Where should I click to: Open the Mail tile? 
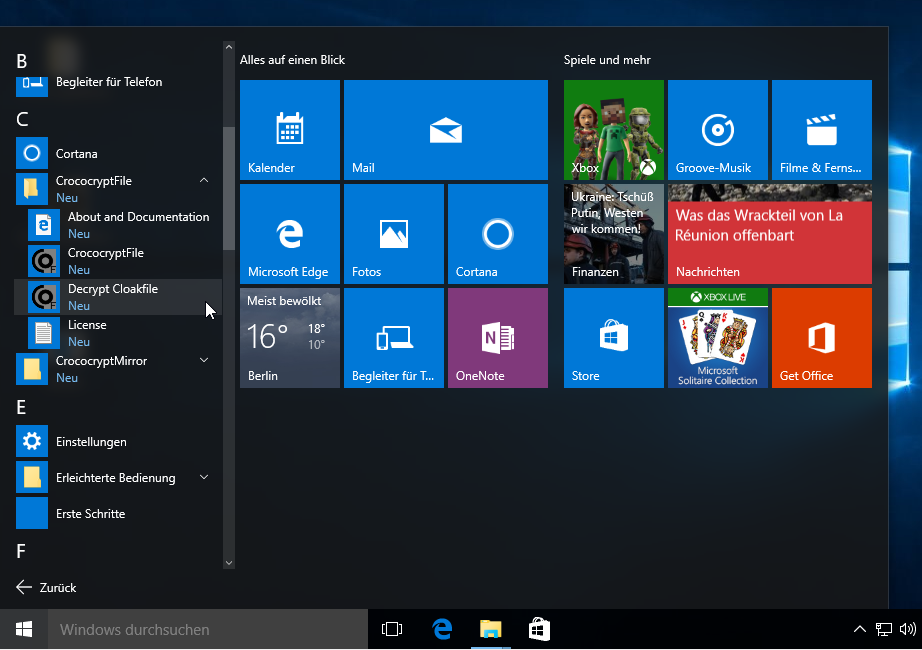[446, 130]
